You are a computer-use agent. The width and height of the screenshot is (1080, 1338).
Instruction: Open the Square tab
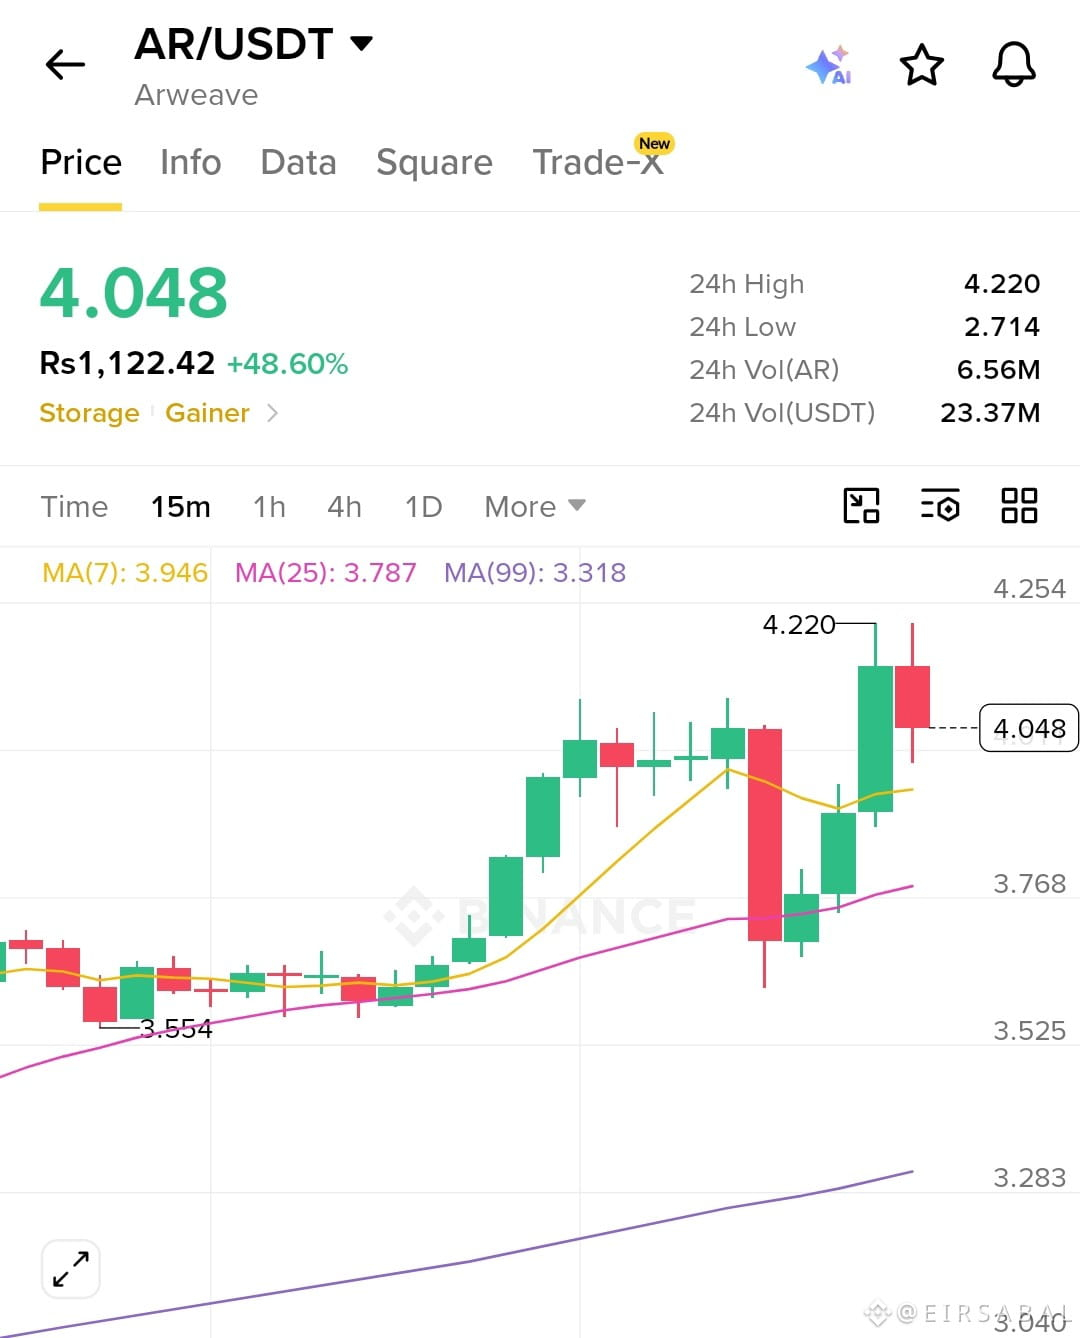(x=434, y=162)
